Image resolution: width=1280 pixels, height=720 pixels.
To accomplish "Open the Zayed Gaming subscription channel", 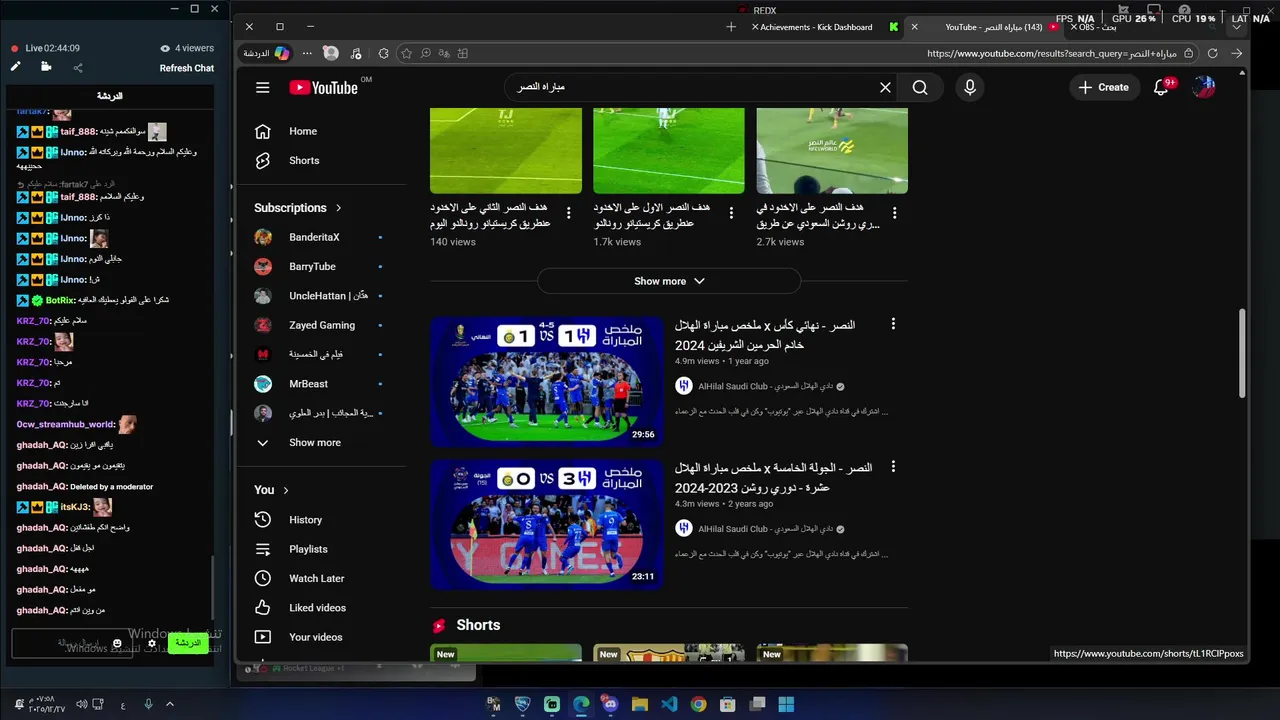I will [320, 325].
